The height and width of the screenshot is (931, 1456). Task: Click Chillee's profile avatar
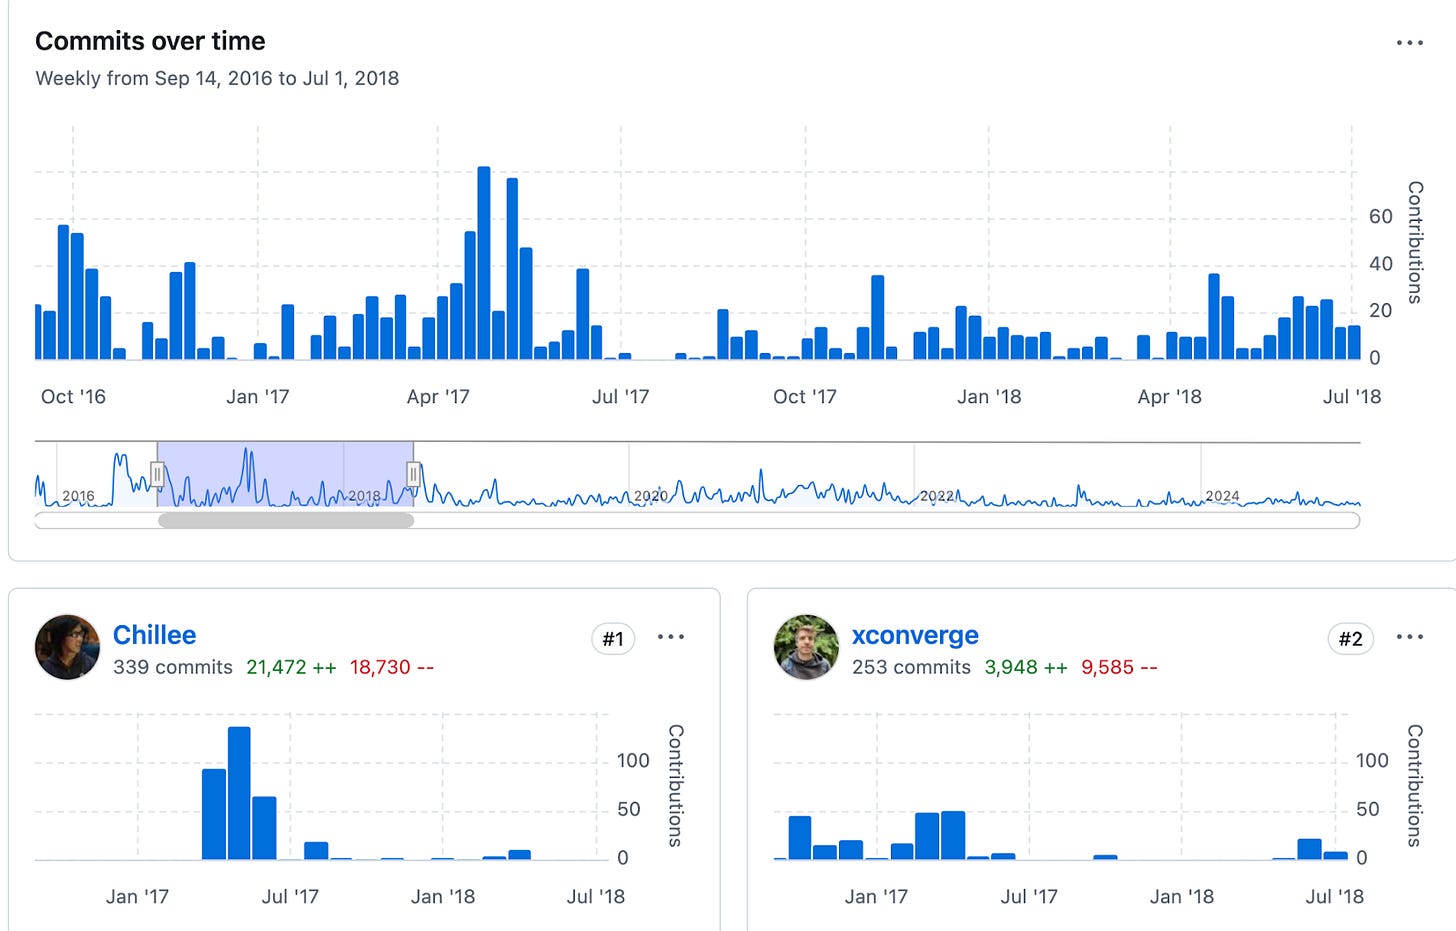[x=66, y=647]
